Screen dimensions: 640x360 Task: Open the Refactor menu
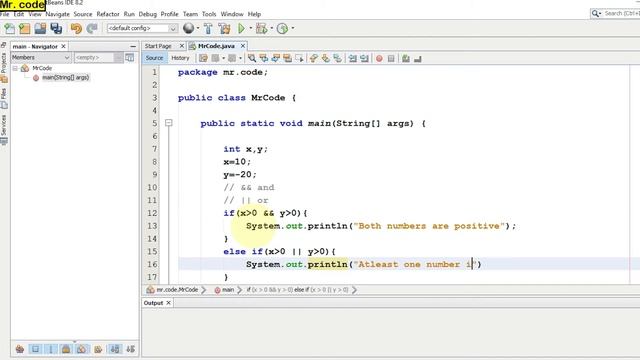[108, 14]
